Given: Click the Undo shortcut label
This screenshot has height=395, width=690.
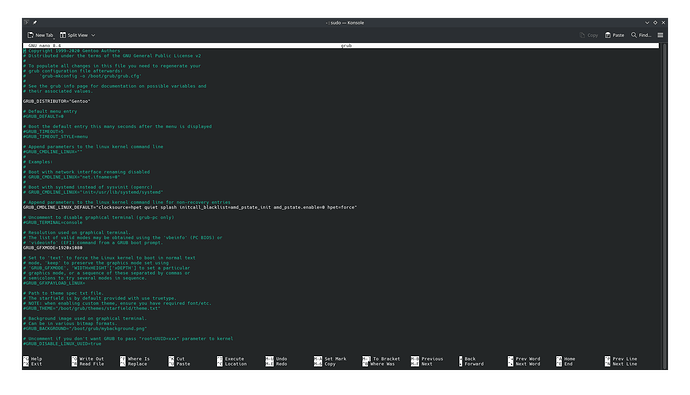Looking at the screenshot, I should (281, 359).
